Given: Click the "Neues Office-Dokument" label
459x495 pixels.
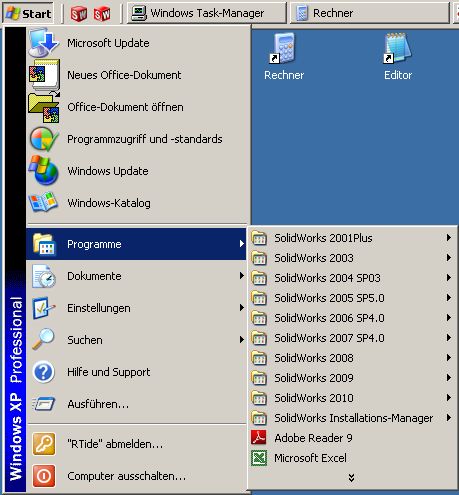Looking at the screenshot, I should tap(124, 75).
